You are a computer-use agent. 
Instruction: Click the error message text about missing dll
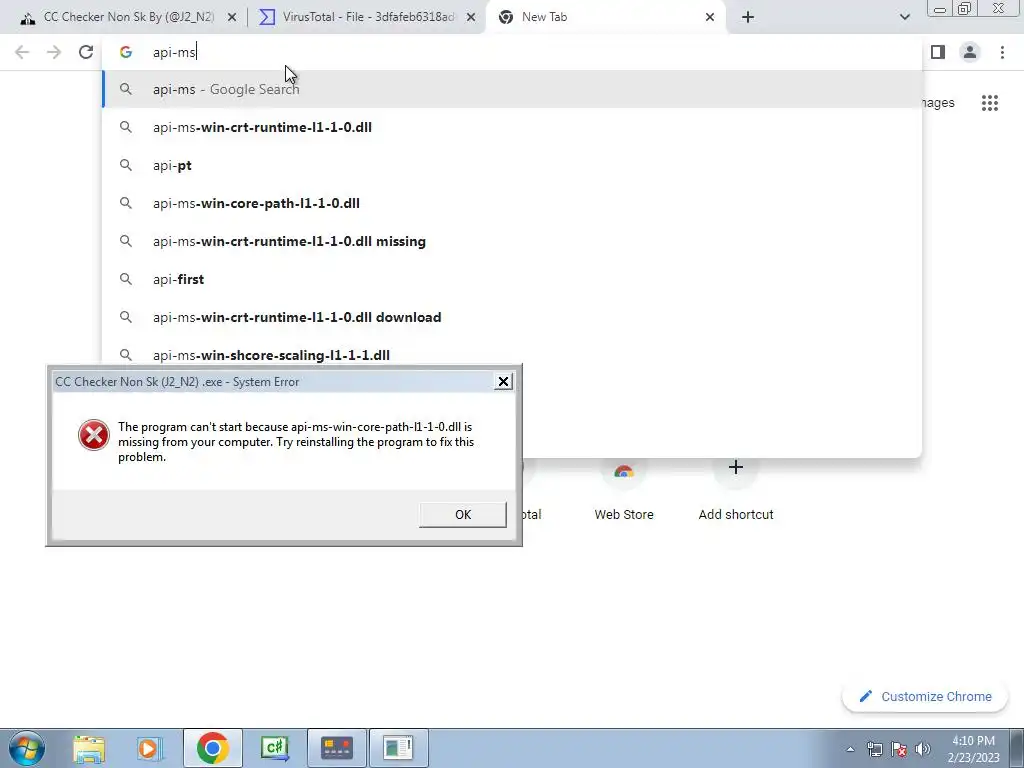pos(296,441)
